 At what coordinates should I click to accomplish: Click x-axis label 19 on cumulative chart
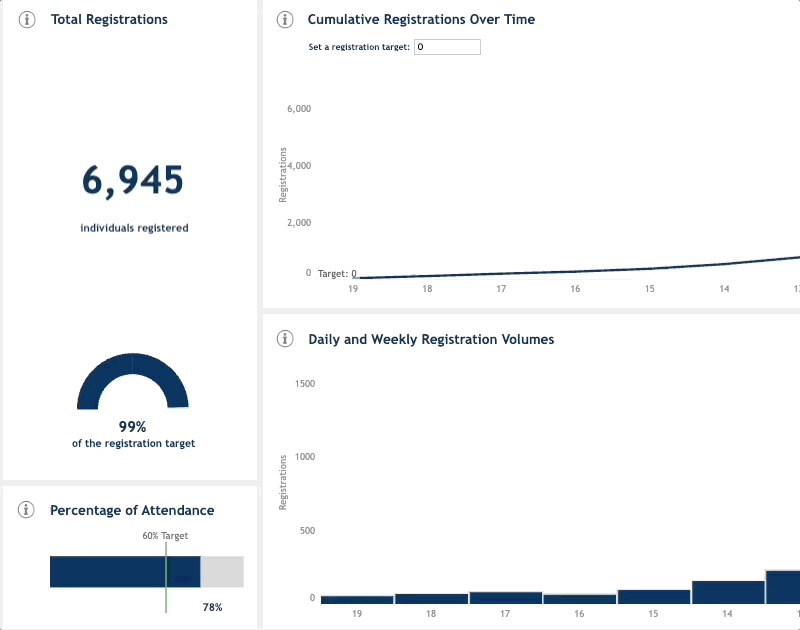[x=353, y=289]
